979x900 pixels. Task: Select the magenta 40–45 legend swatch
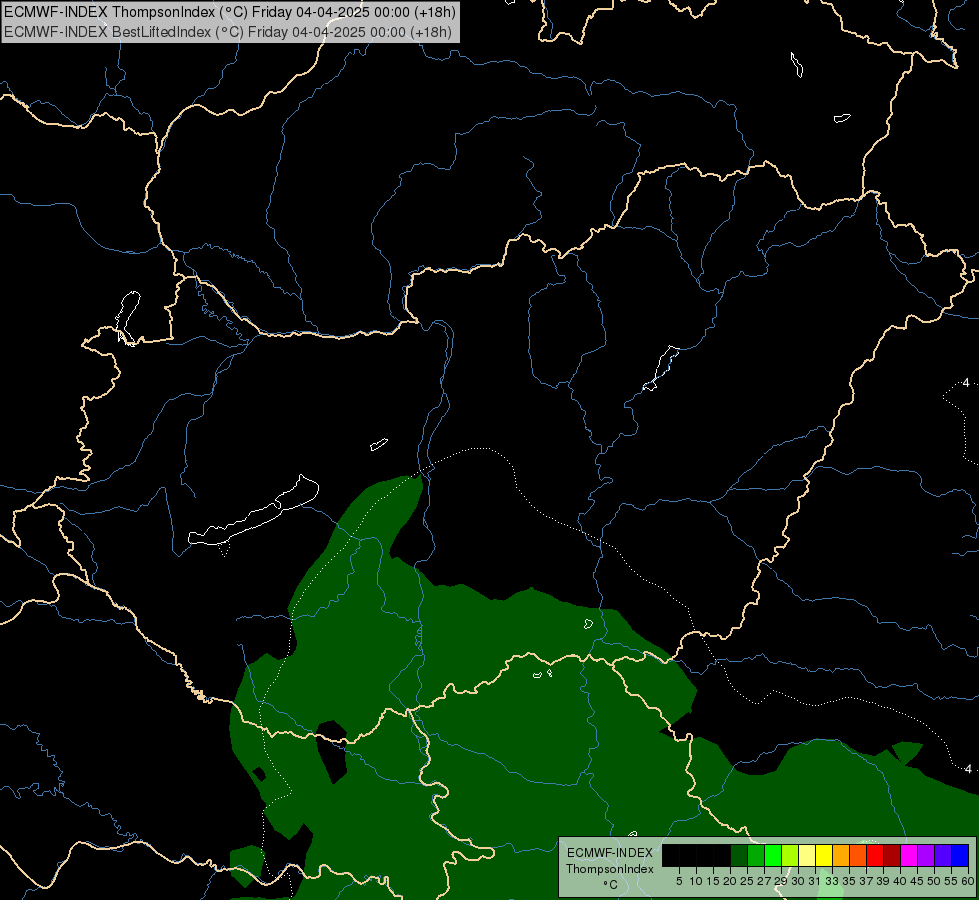coord(909,855)
